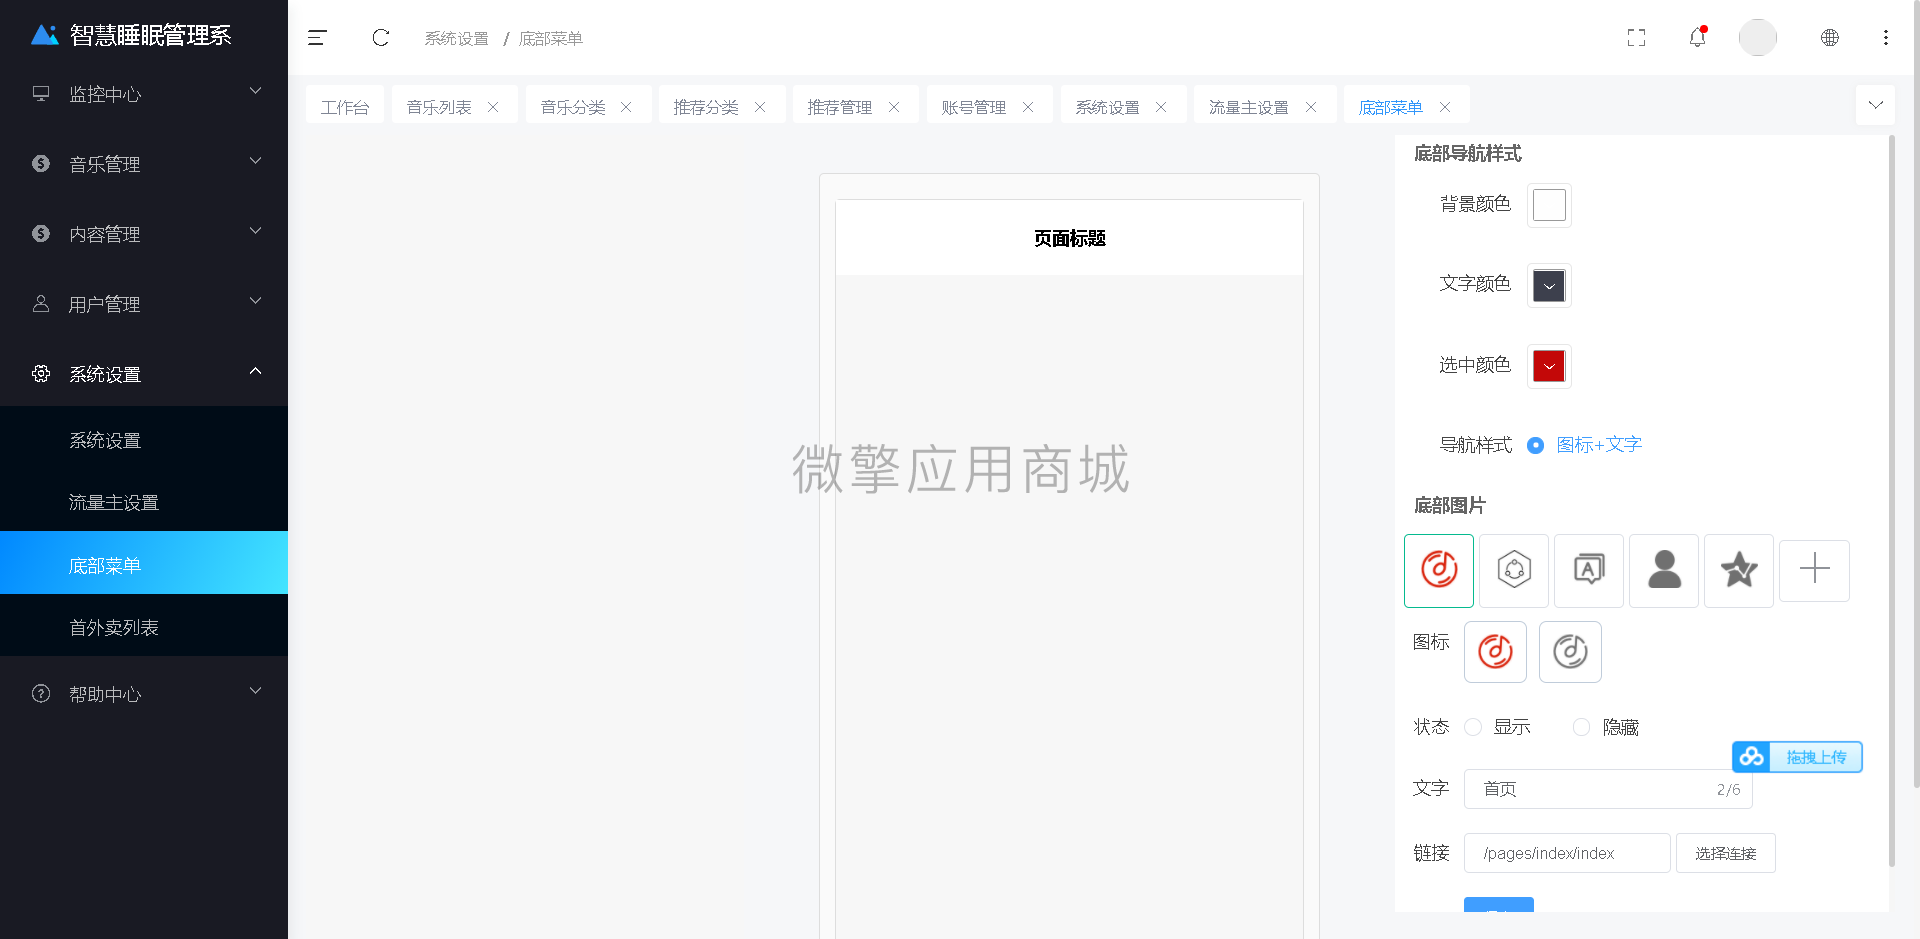Click the 页面标题 preview header
Screen dimensions: 1920x939
1069,238
